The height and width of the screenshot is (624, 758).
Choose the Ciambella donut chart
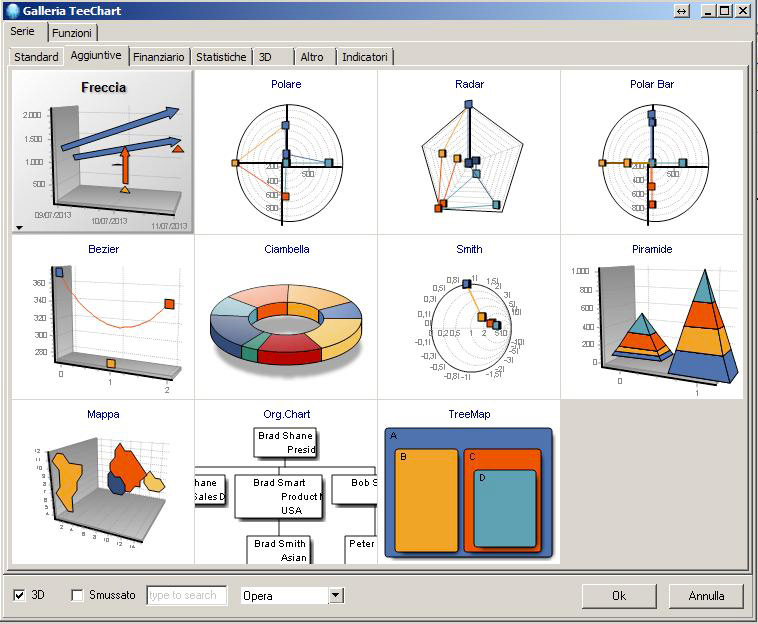(286, 317)
